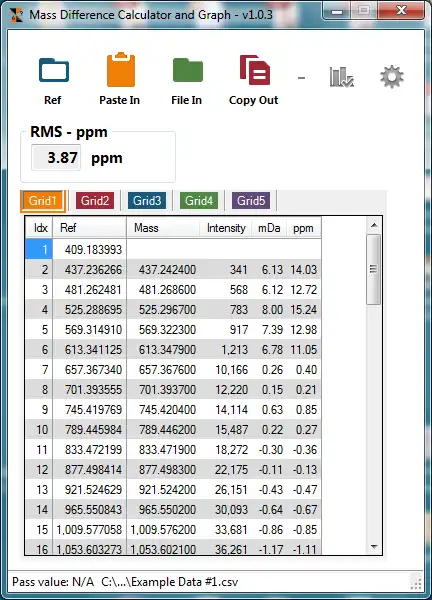Select row index 10 cell

coord(39,429)
